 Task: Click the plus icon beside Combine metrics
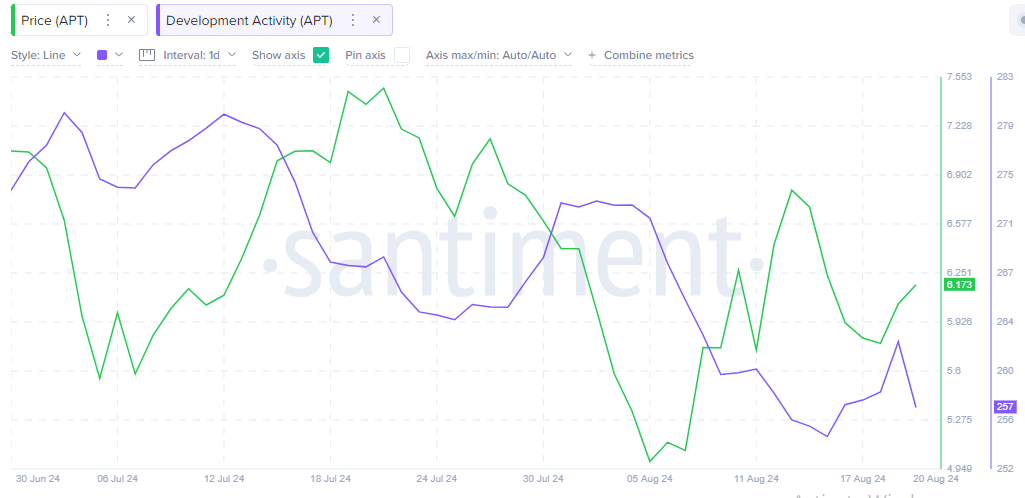[592, 56]
